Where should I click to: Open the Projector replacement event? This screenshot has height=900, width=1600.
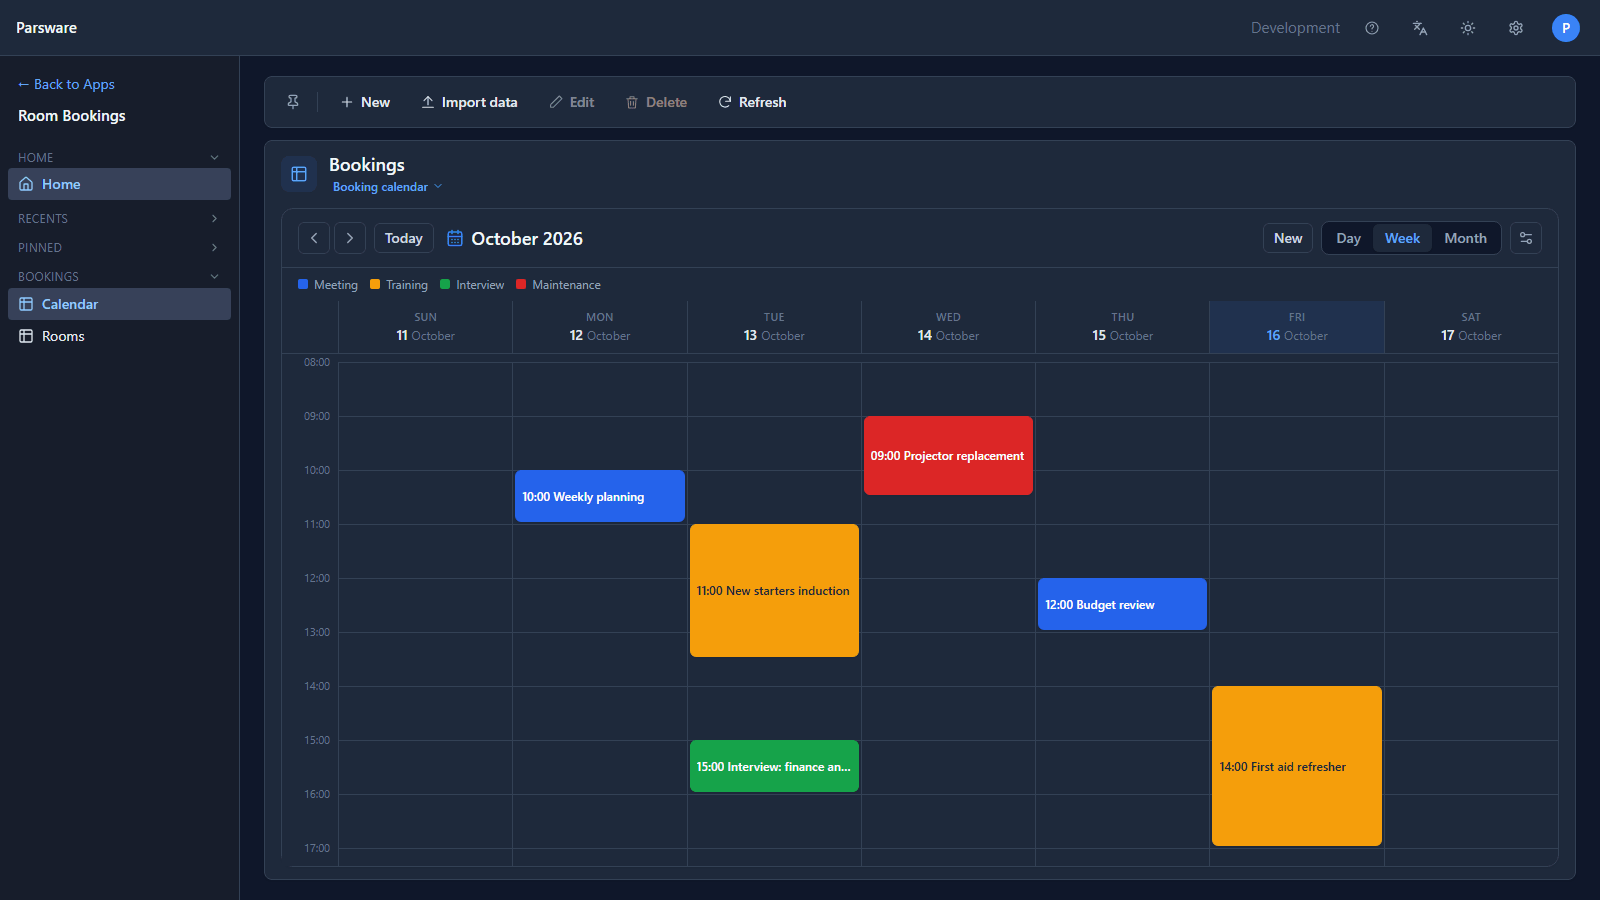[948, 455]
